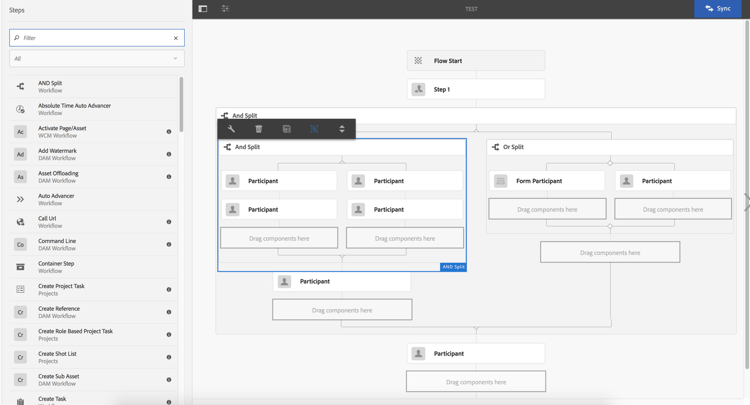Open workflow page information sliders icon

[225, 9]
